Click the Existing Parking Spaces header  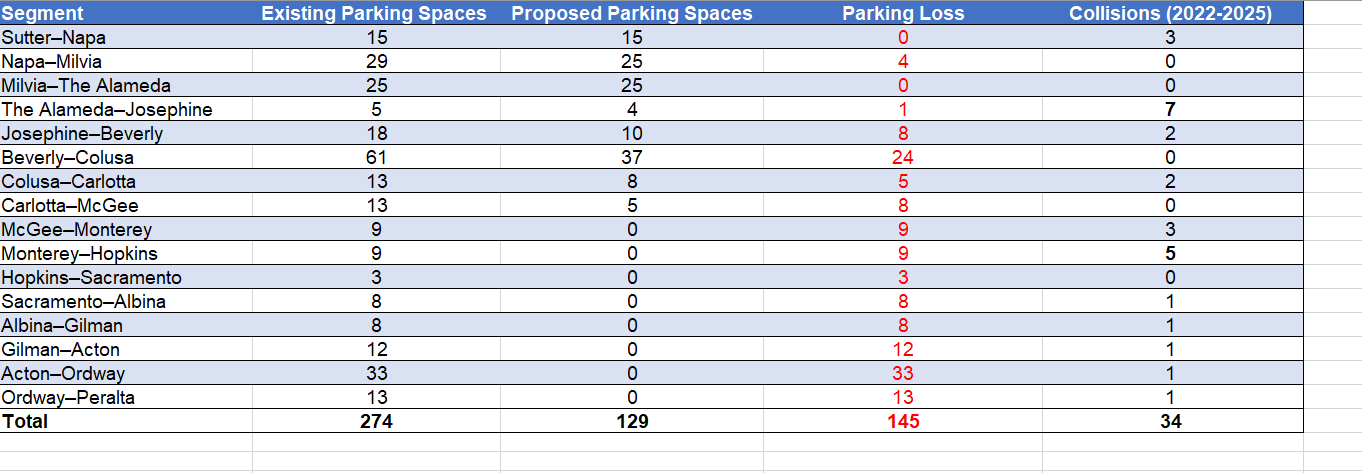tap(374, 13)
